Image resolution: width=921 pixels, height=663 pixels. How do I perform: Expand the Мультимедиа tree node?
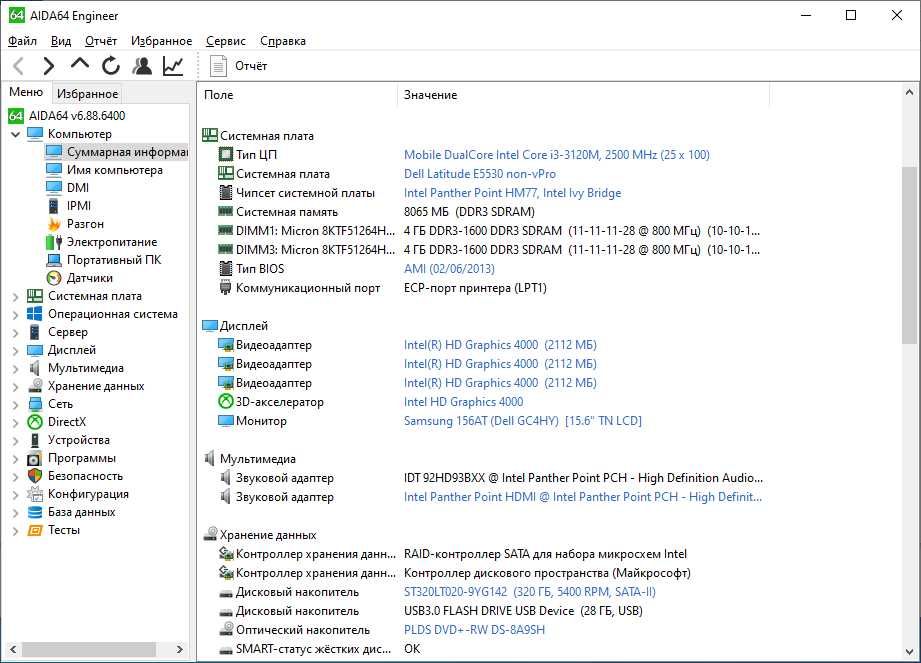[x=16, y=369]
